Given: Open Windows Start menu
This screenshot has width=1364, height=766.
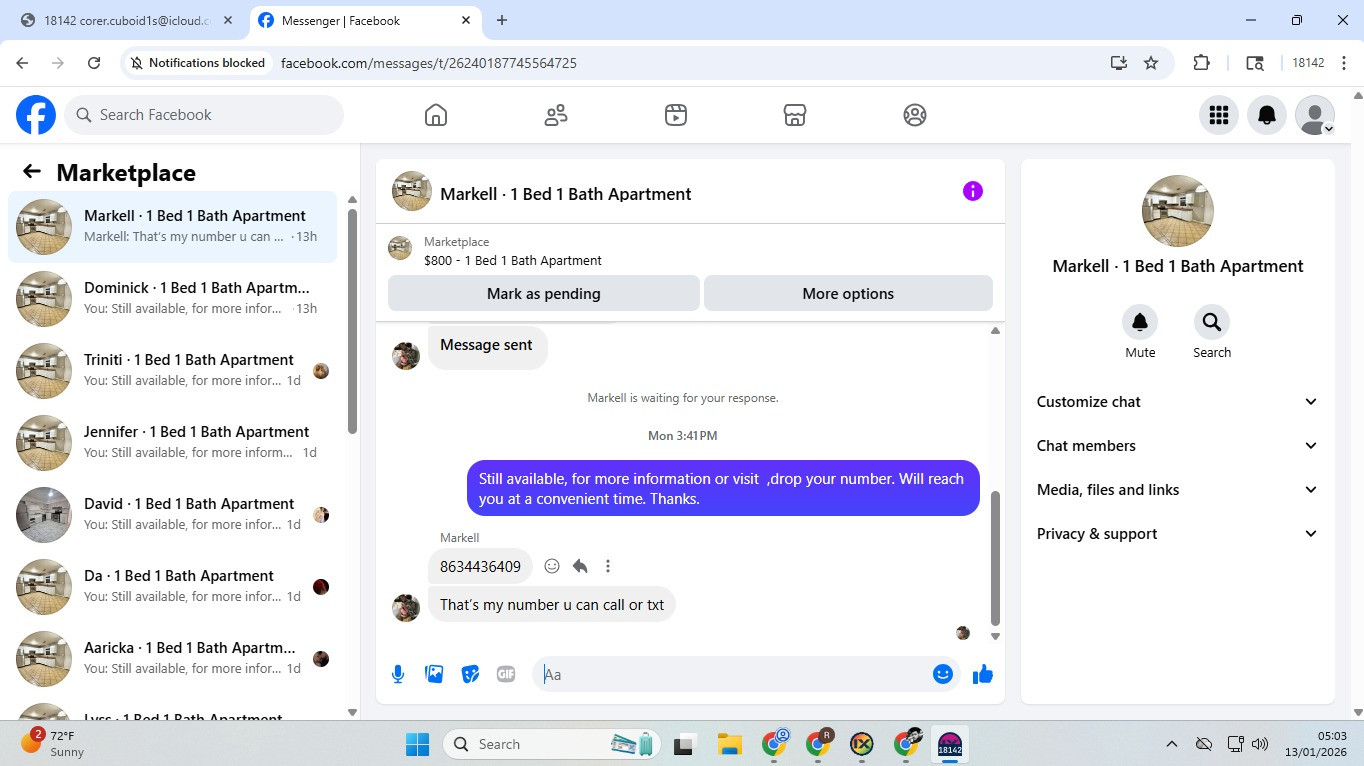Looking at the screenshot, I should click(x=417, y=744).
